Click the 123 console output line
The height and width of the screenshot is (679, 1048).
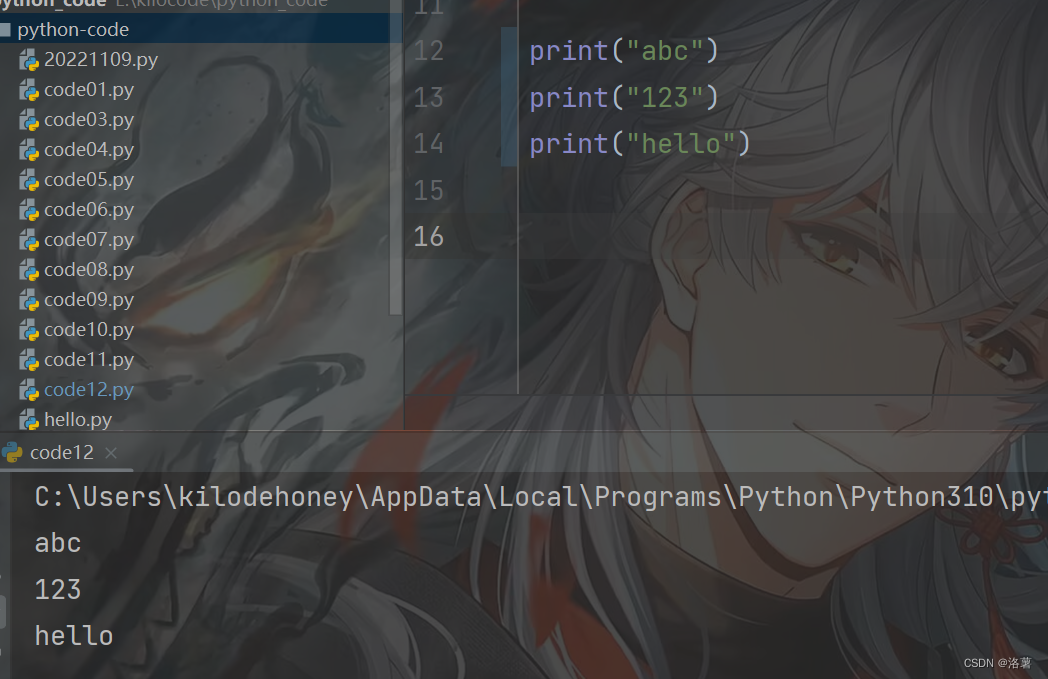click(58, 589)
